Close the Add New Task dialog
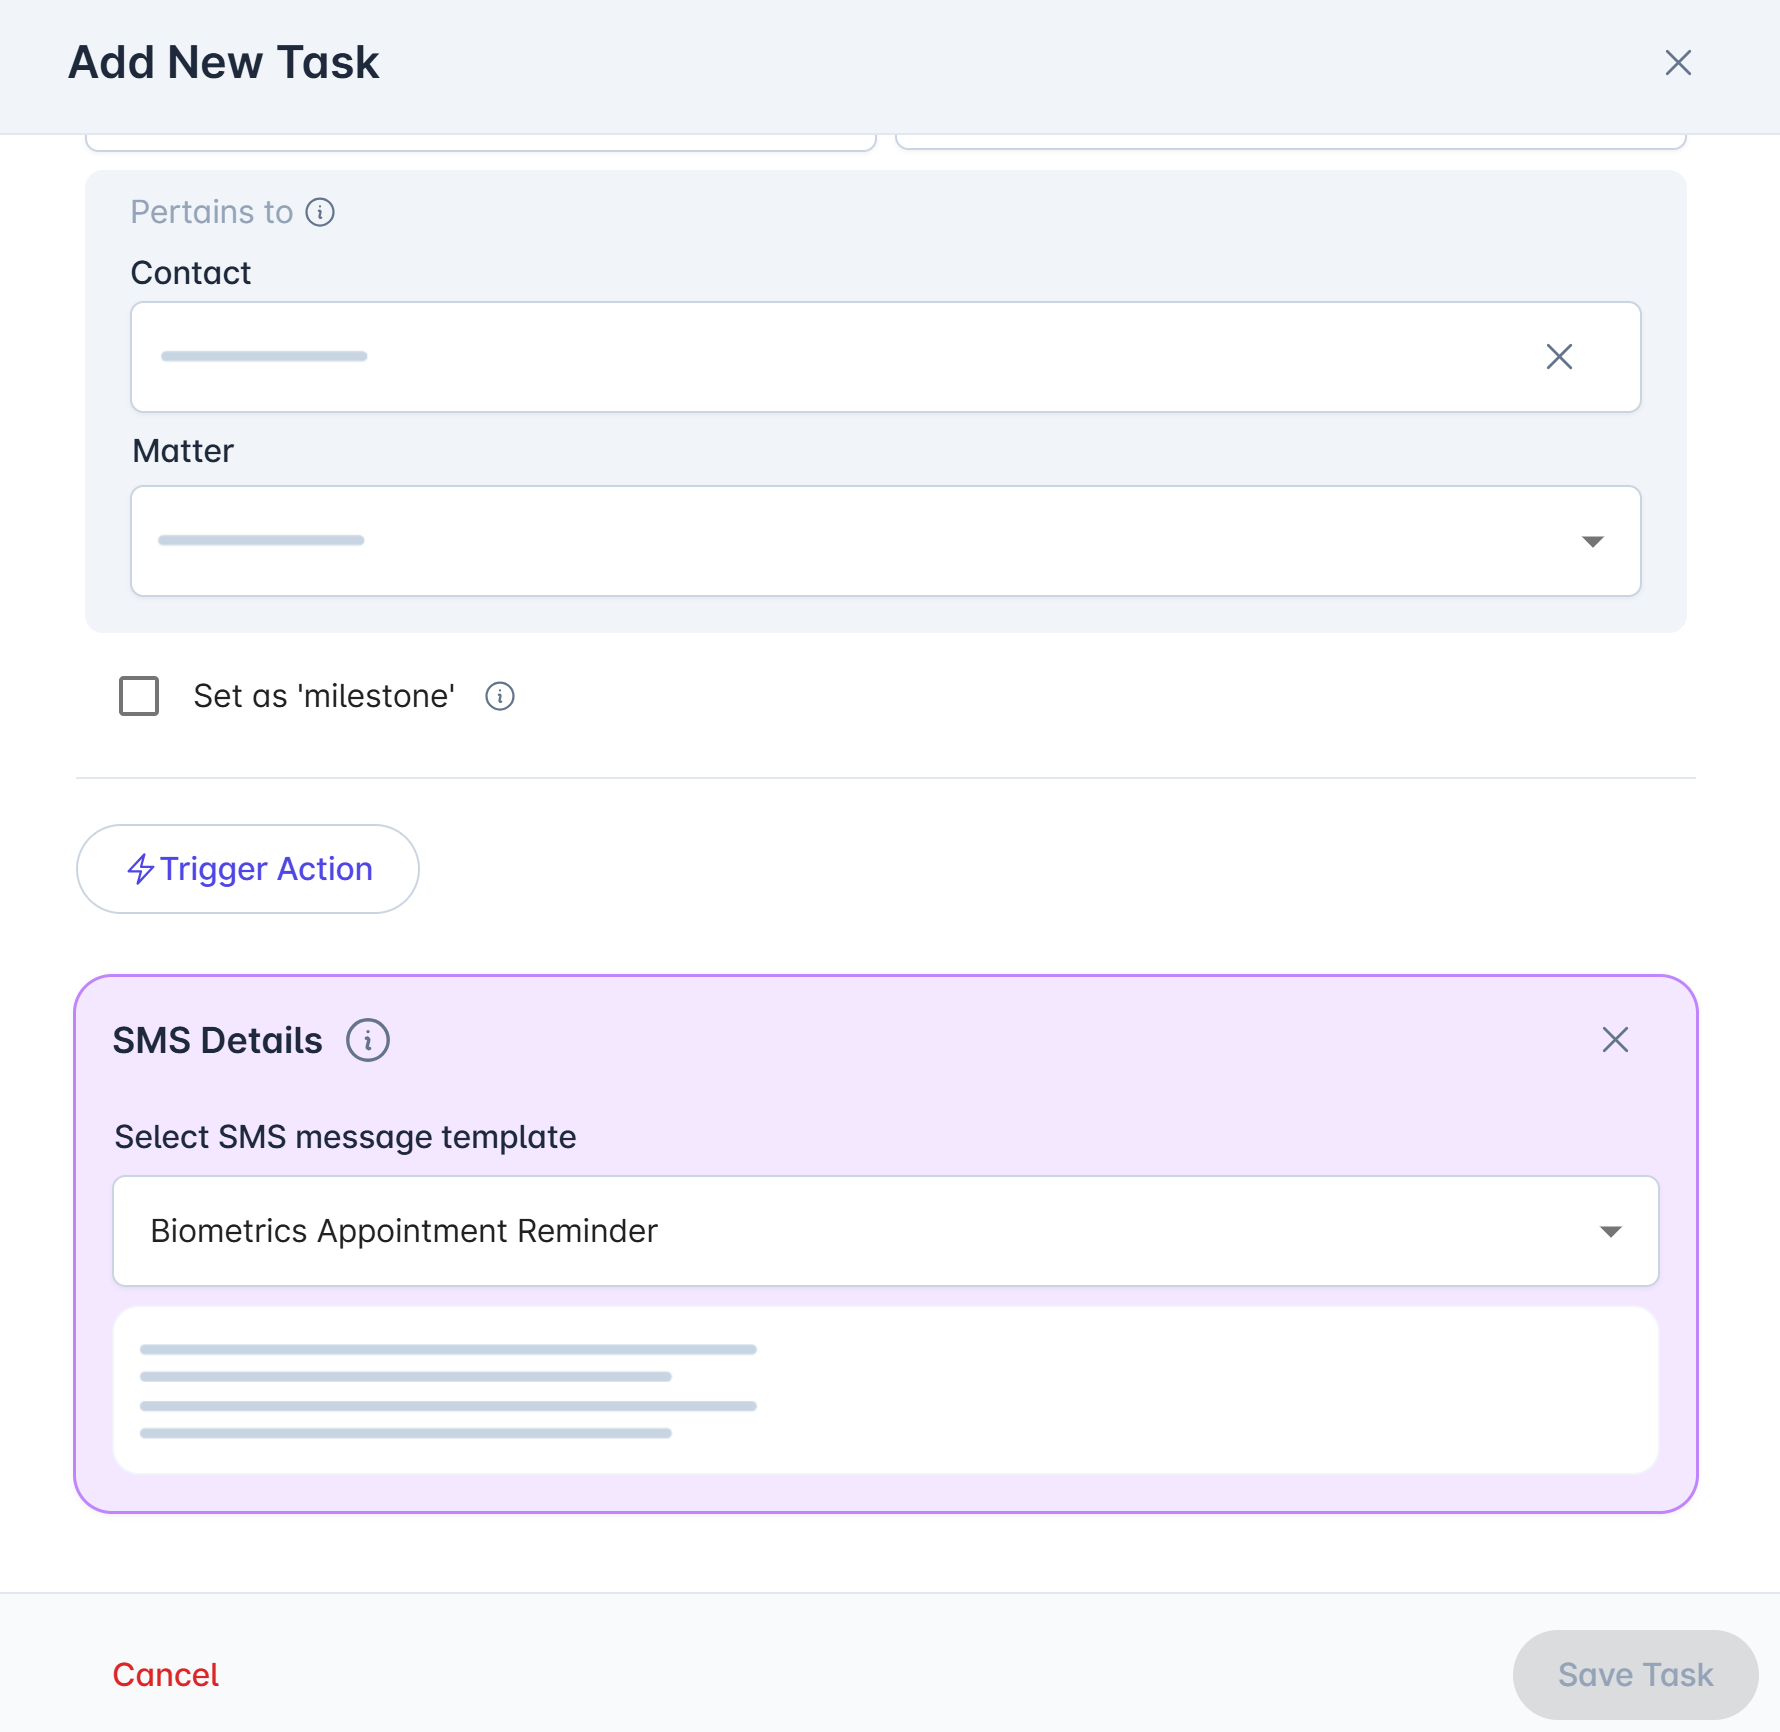 [1678, 63]
